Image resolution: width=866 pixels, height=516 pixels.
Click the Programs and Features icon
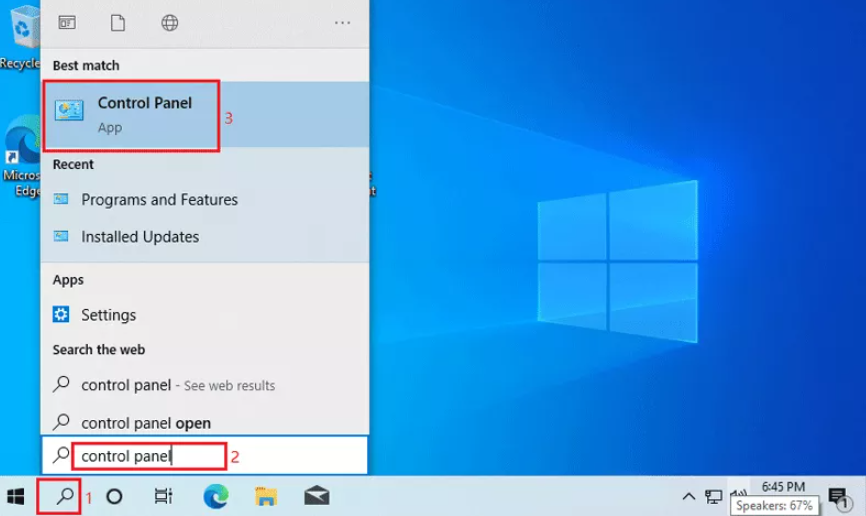point(61,199)
